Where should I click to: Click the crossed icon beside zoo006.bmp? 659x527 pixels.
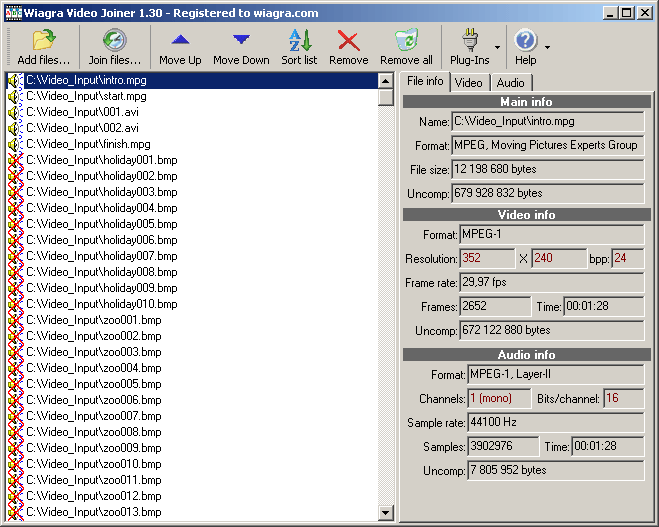[16, 401]
